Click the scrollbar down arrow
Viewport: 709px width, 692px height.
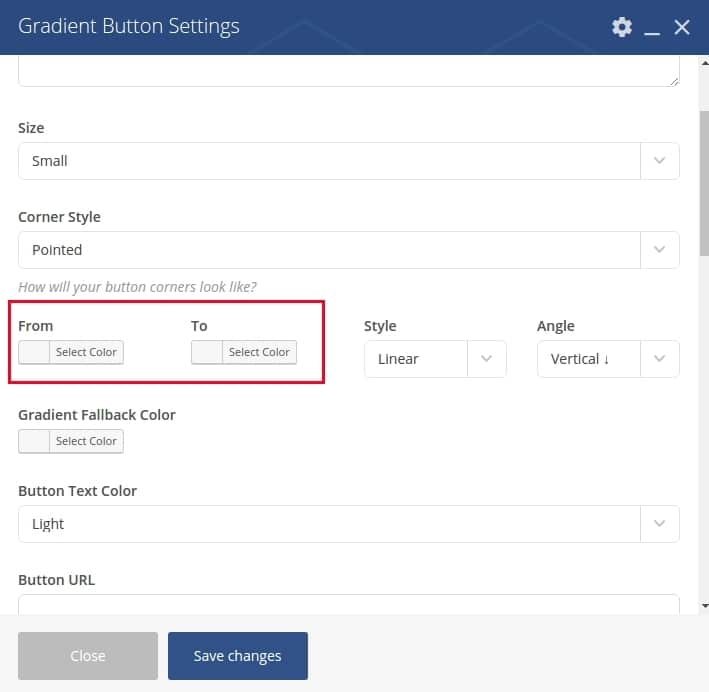coord(704,606)
